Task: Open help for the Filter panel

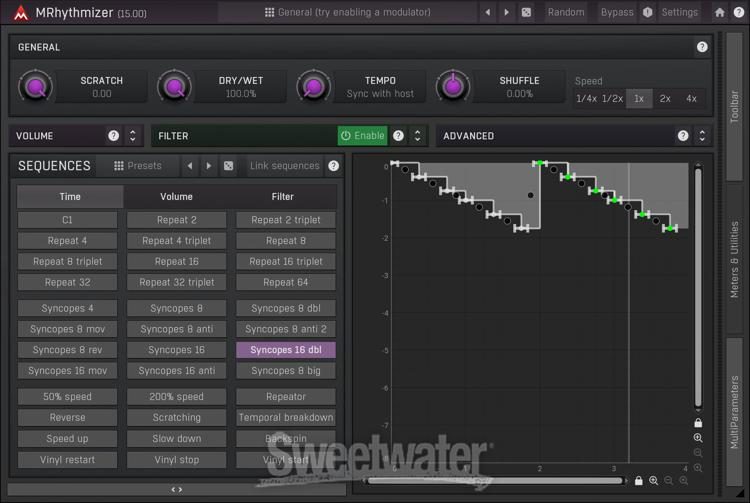Action: coord(398,136)
